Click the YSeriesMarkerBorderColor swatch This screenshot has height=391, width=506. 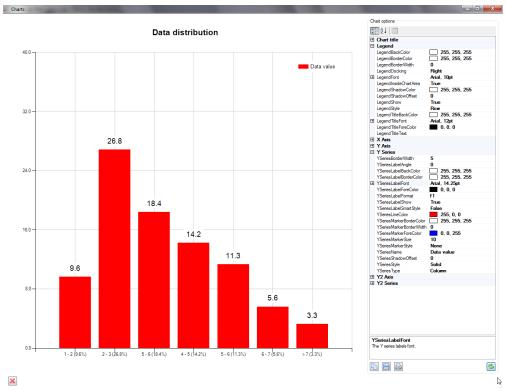433,221
